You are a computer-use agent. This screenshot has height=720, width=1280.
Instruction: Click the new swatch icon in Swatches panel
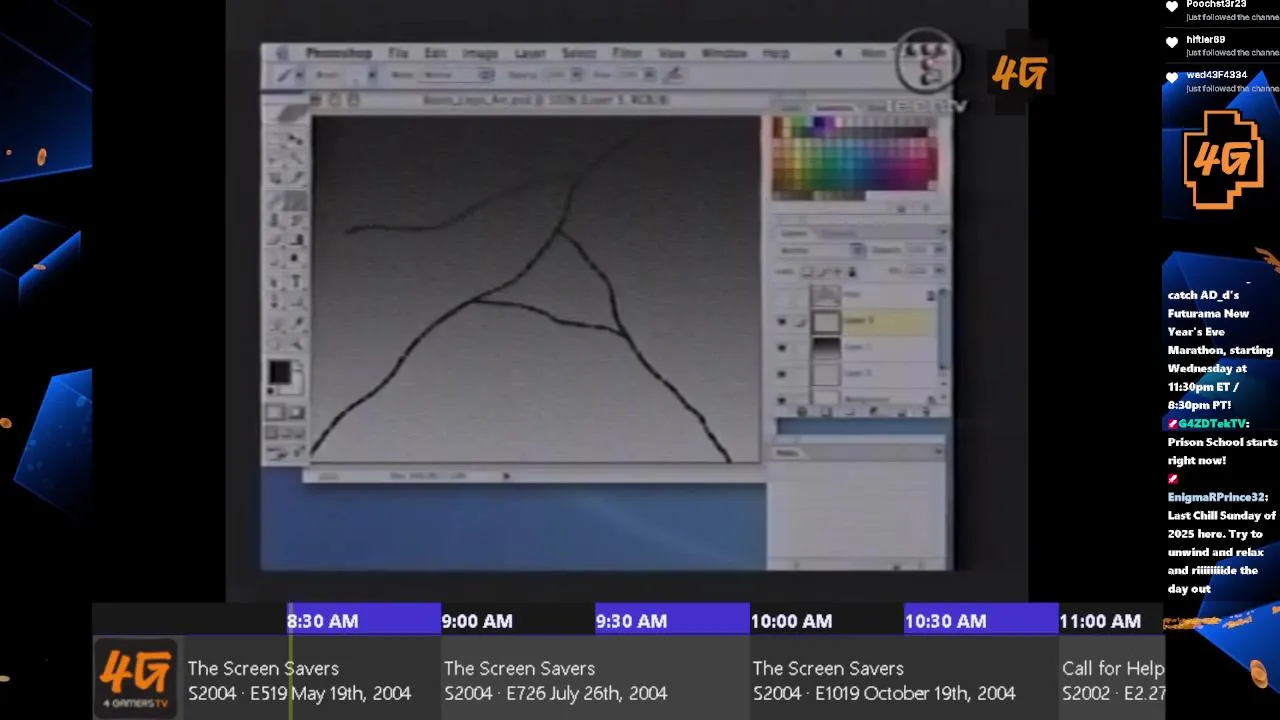point(903,208)
